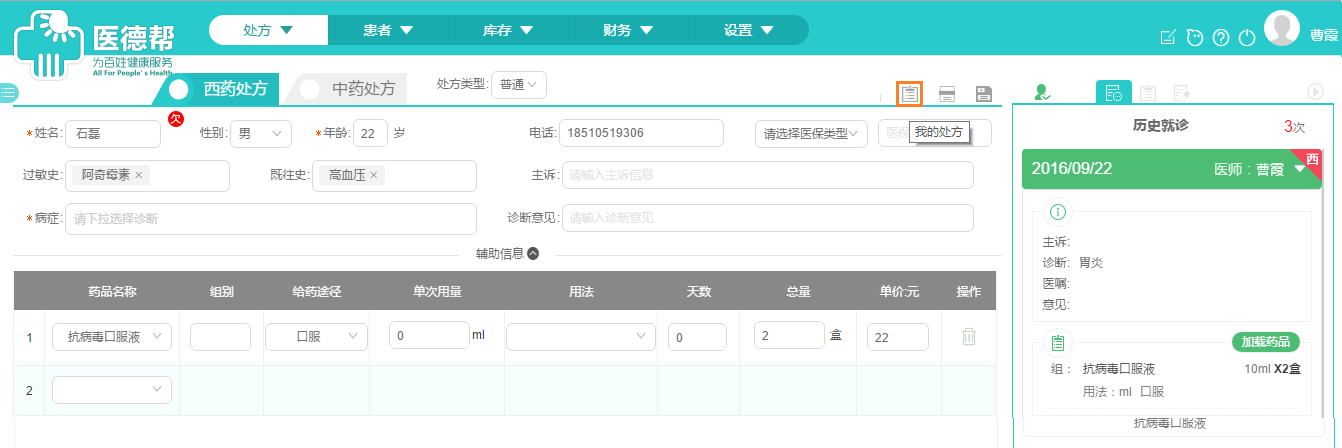Delete row 1 with trash icon
Screen dimensions: 1342x448
point(968,337)
